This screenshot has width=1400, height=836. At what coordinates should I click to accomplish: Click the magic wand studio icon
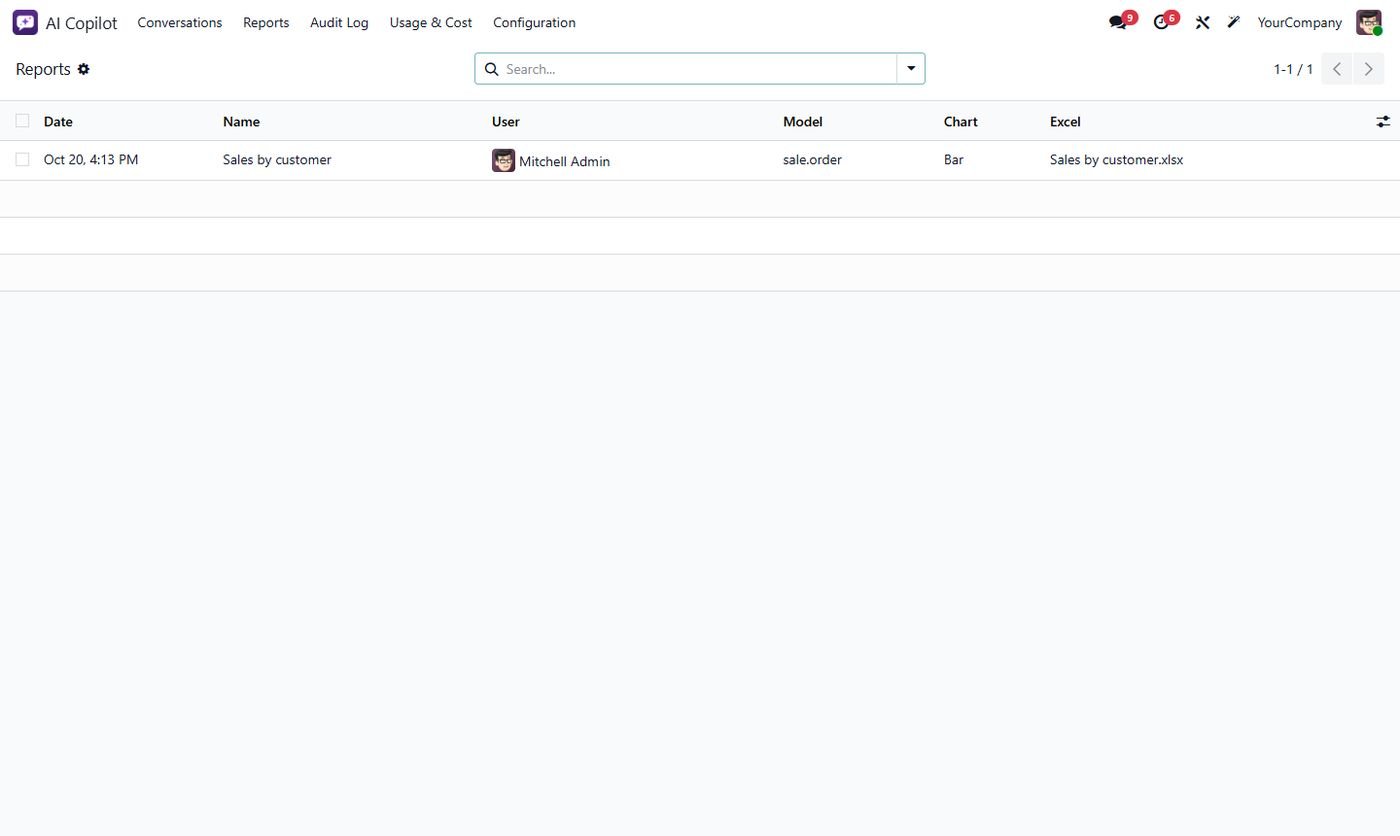[x=1234, y=22]
